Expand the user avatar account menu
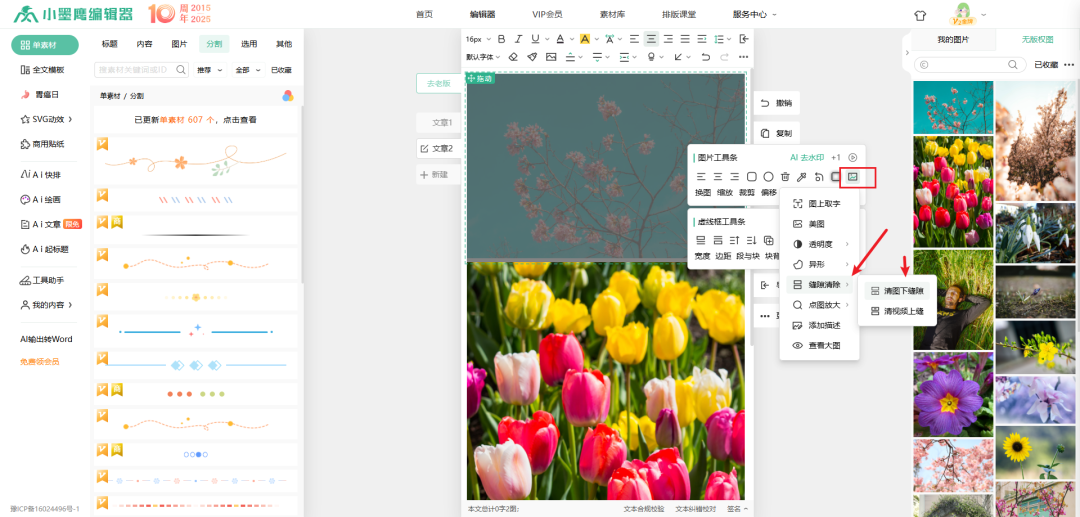 pos(986,14)
